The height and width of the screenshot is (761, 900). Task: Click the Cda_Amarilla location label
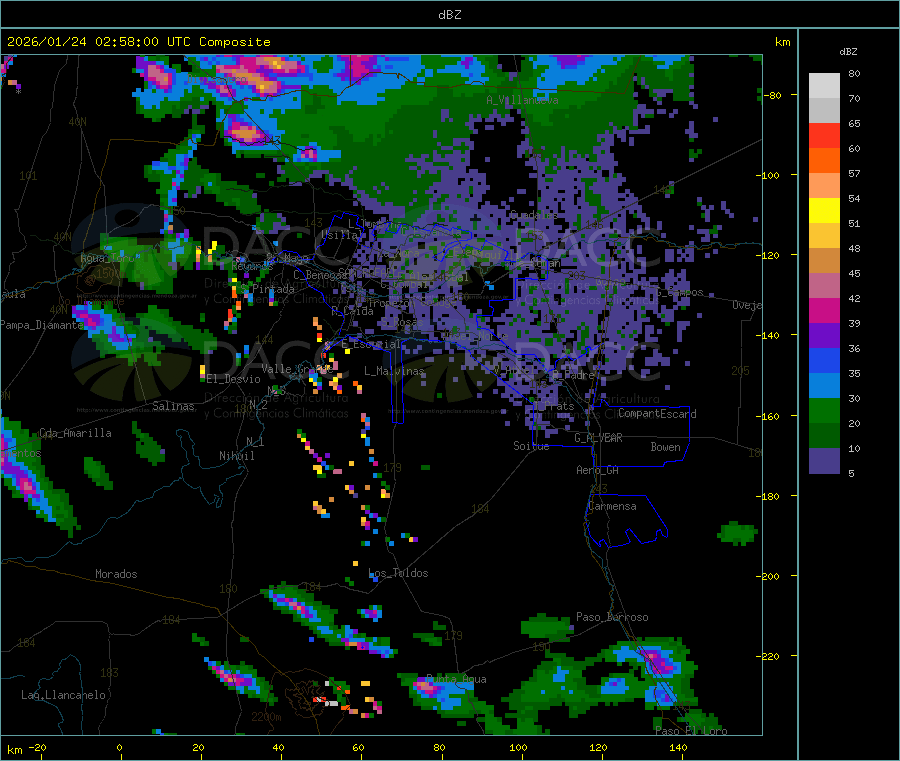click(75, 433)
